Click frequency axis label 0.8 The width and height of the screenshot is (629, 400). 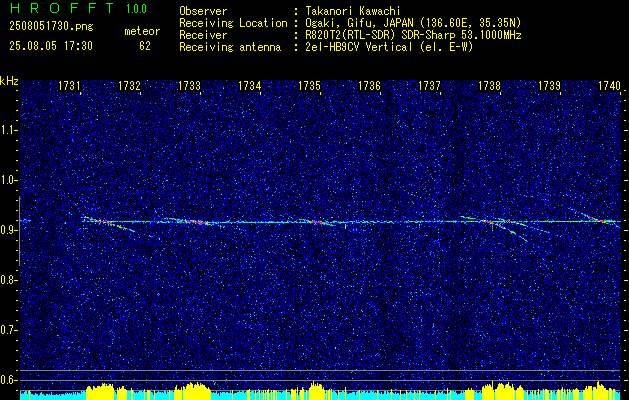[8, 280]
